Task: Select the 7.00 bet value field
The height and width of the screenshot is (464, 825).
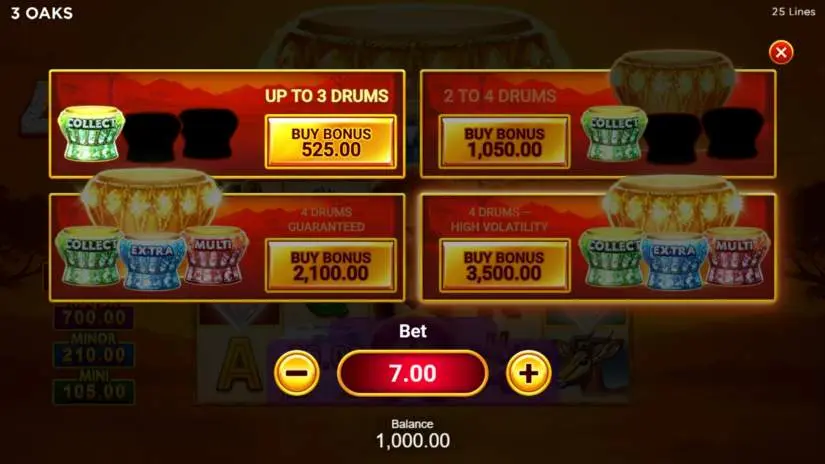Action: tap(412, 373)
